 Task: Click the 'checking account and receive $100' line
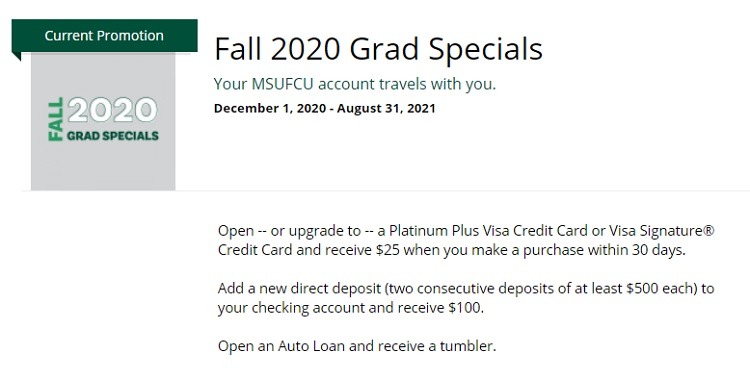click(x=351, y=308)
